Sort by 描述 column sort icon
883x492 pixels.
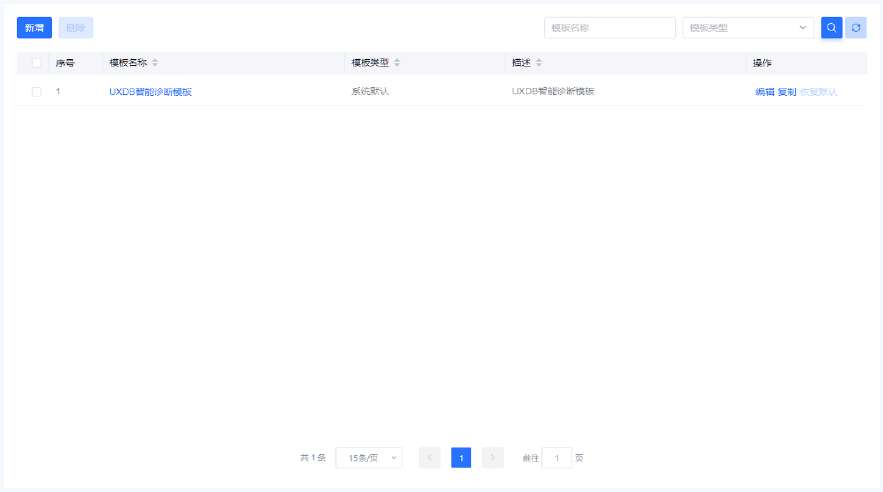coord(539,63)
